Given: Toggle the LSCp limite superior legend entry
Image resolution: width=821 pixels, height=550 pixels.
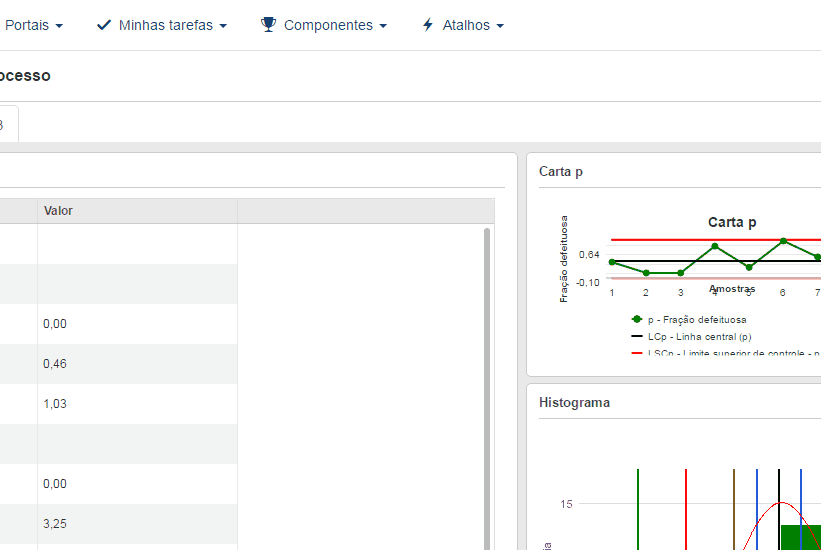Looking at the screenshot, I should (x=726, y=353).
